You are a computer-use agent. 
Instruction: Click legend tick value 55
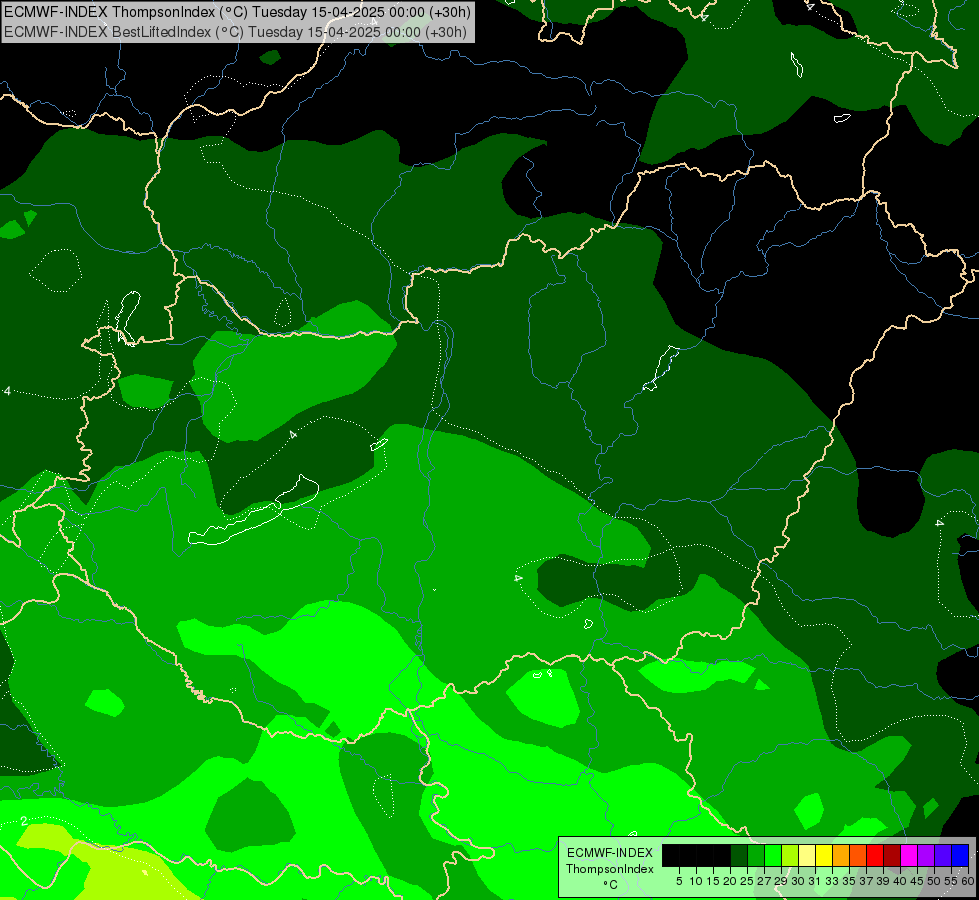click(950, 881)
